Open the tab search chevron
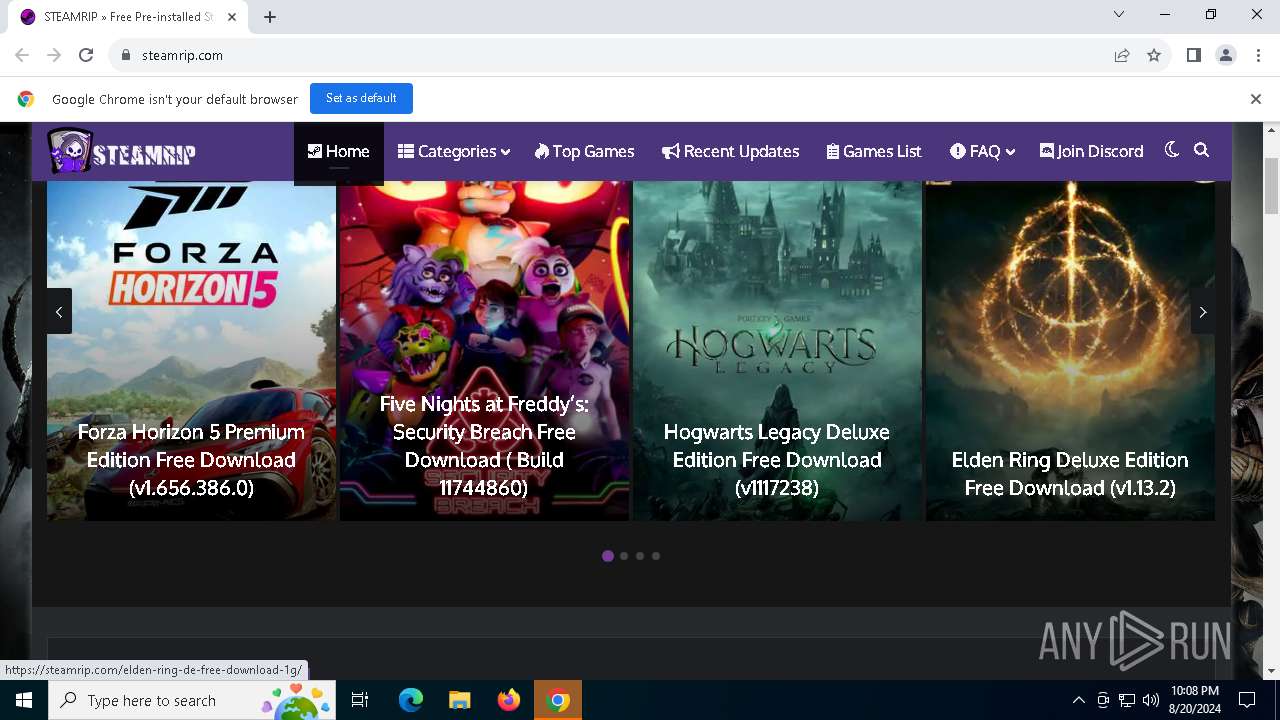Image resolution: width=1280 pixels, height=720 pixels. [x=1119, y=14]
